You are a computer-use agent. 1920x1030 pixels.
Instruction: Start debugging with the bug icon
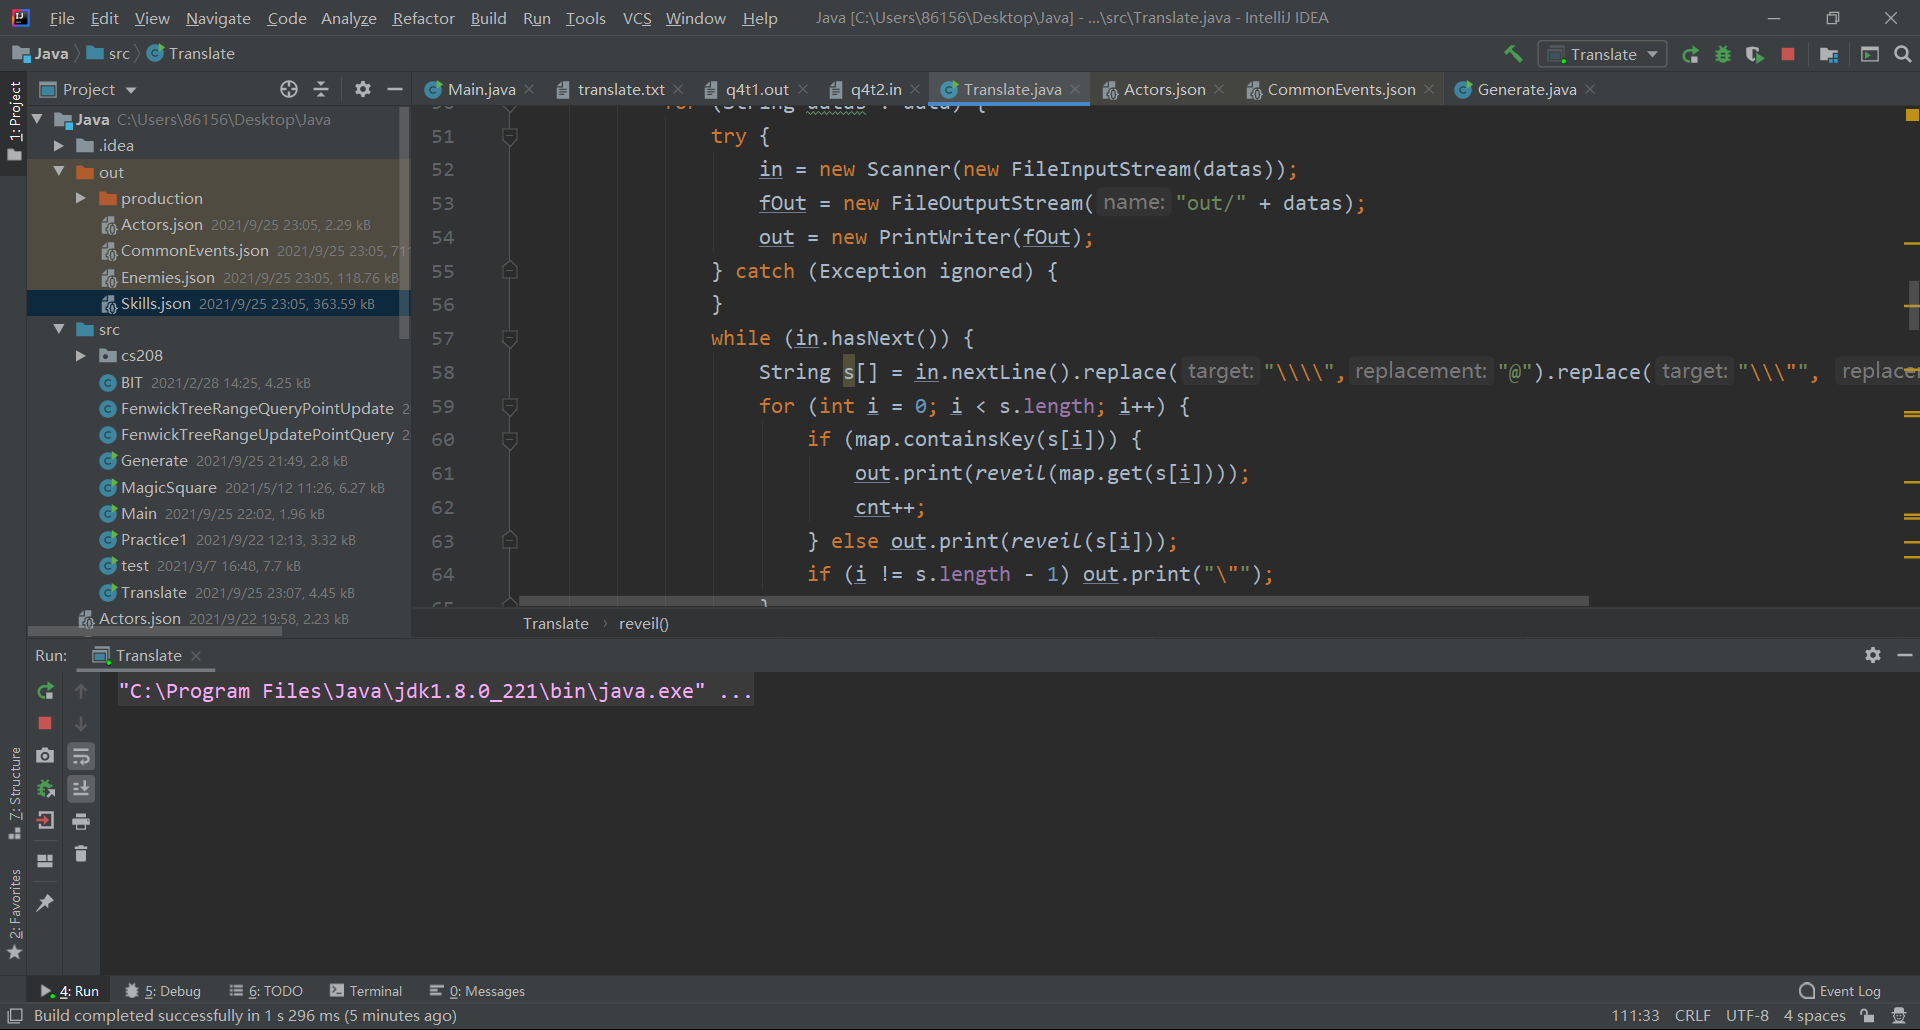(x=1723, y=54)
